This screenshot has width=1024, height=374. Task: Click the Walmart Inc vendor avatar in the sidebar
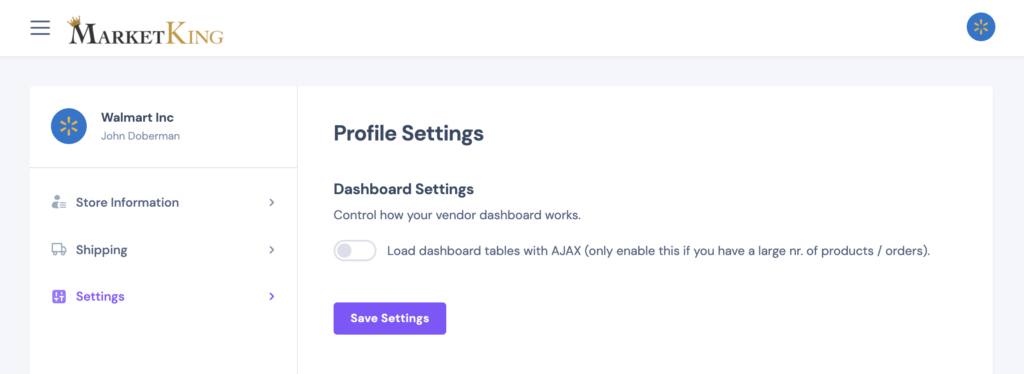[x=69, y=126]
